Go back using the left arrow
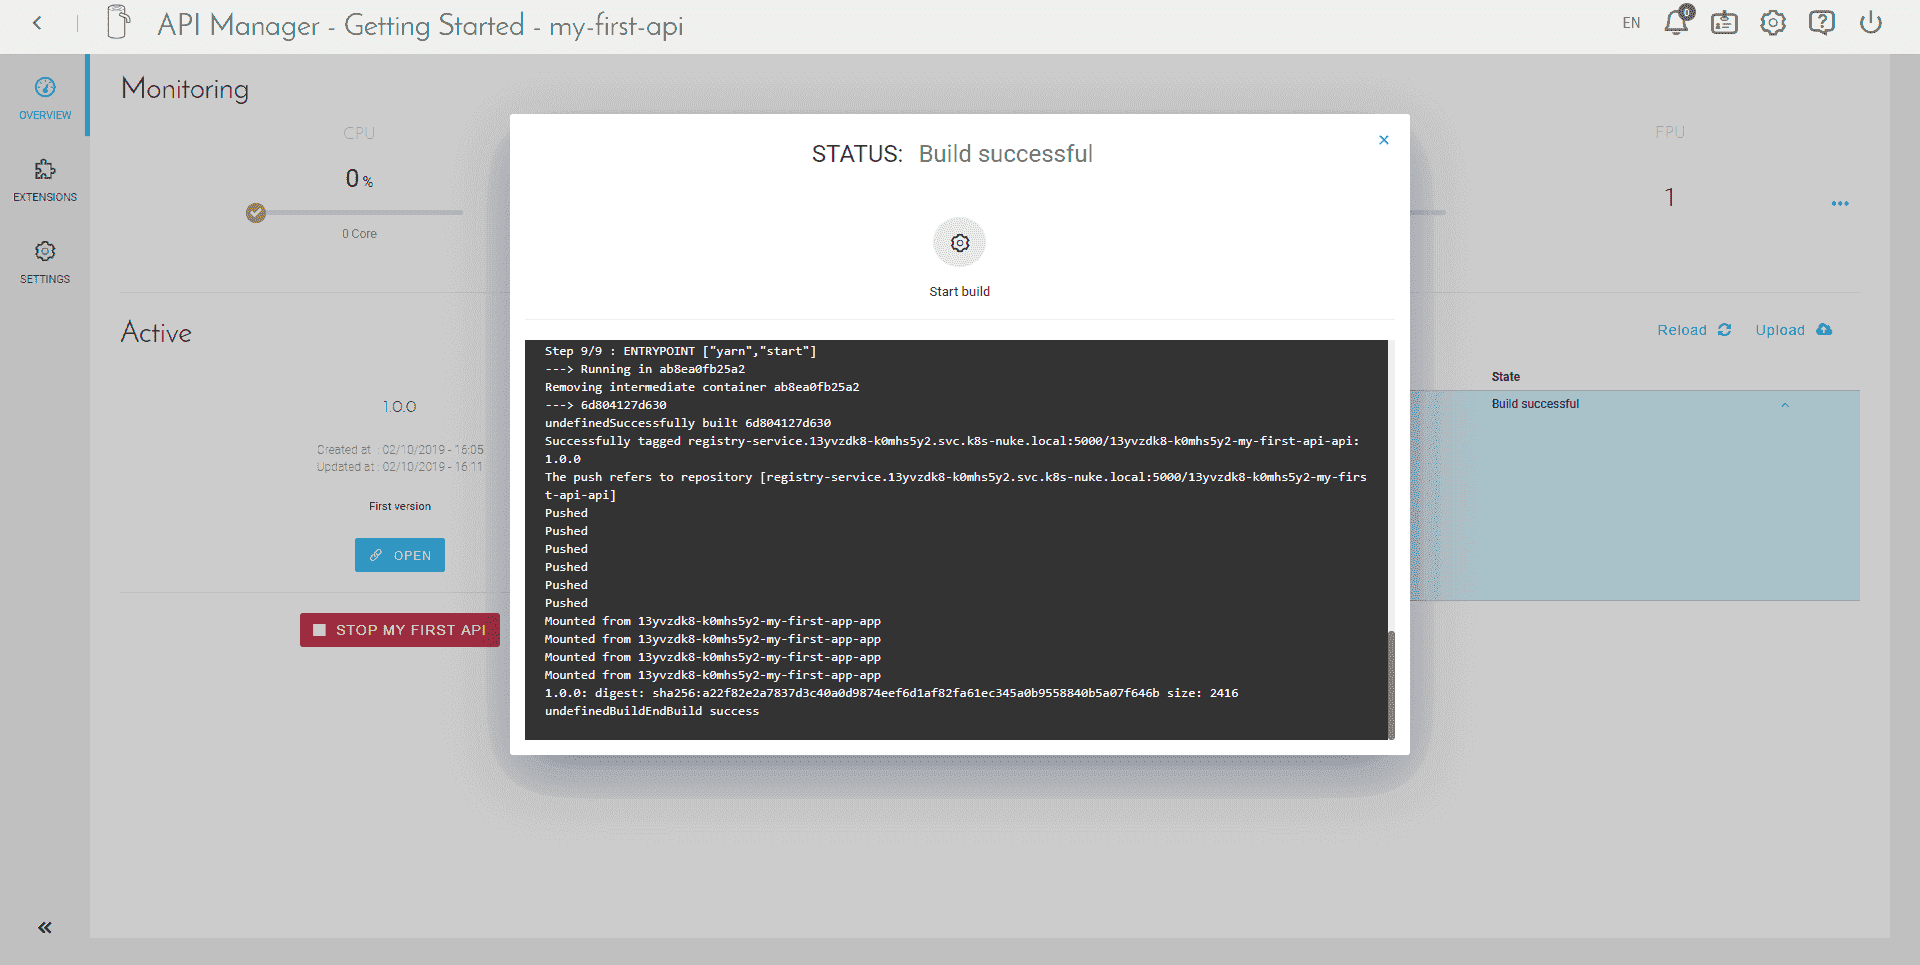 tap(37, 23)
